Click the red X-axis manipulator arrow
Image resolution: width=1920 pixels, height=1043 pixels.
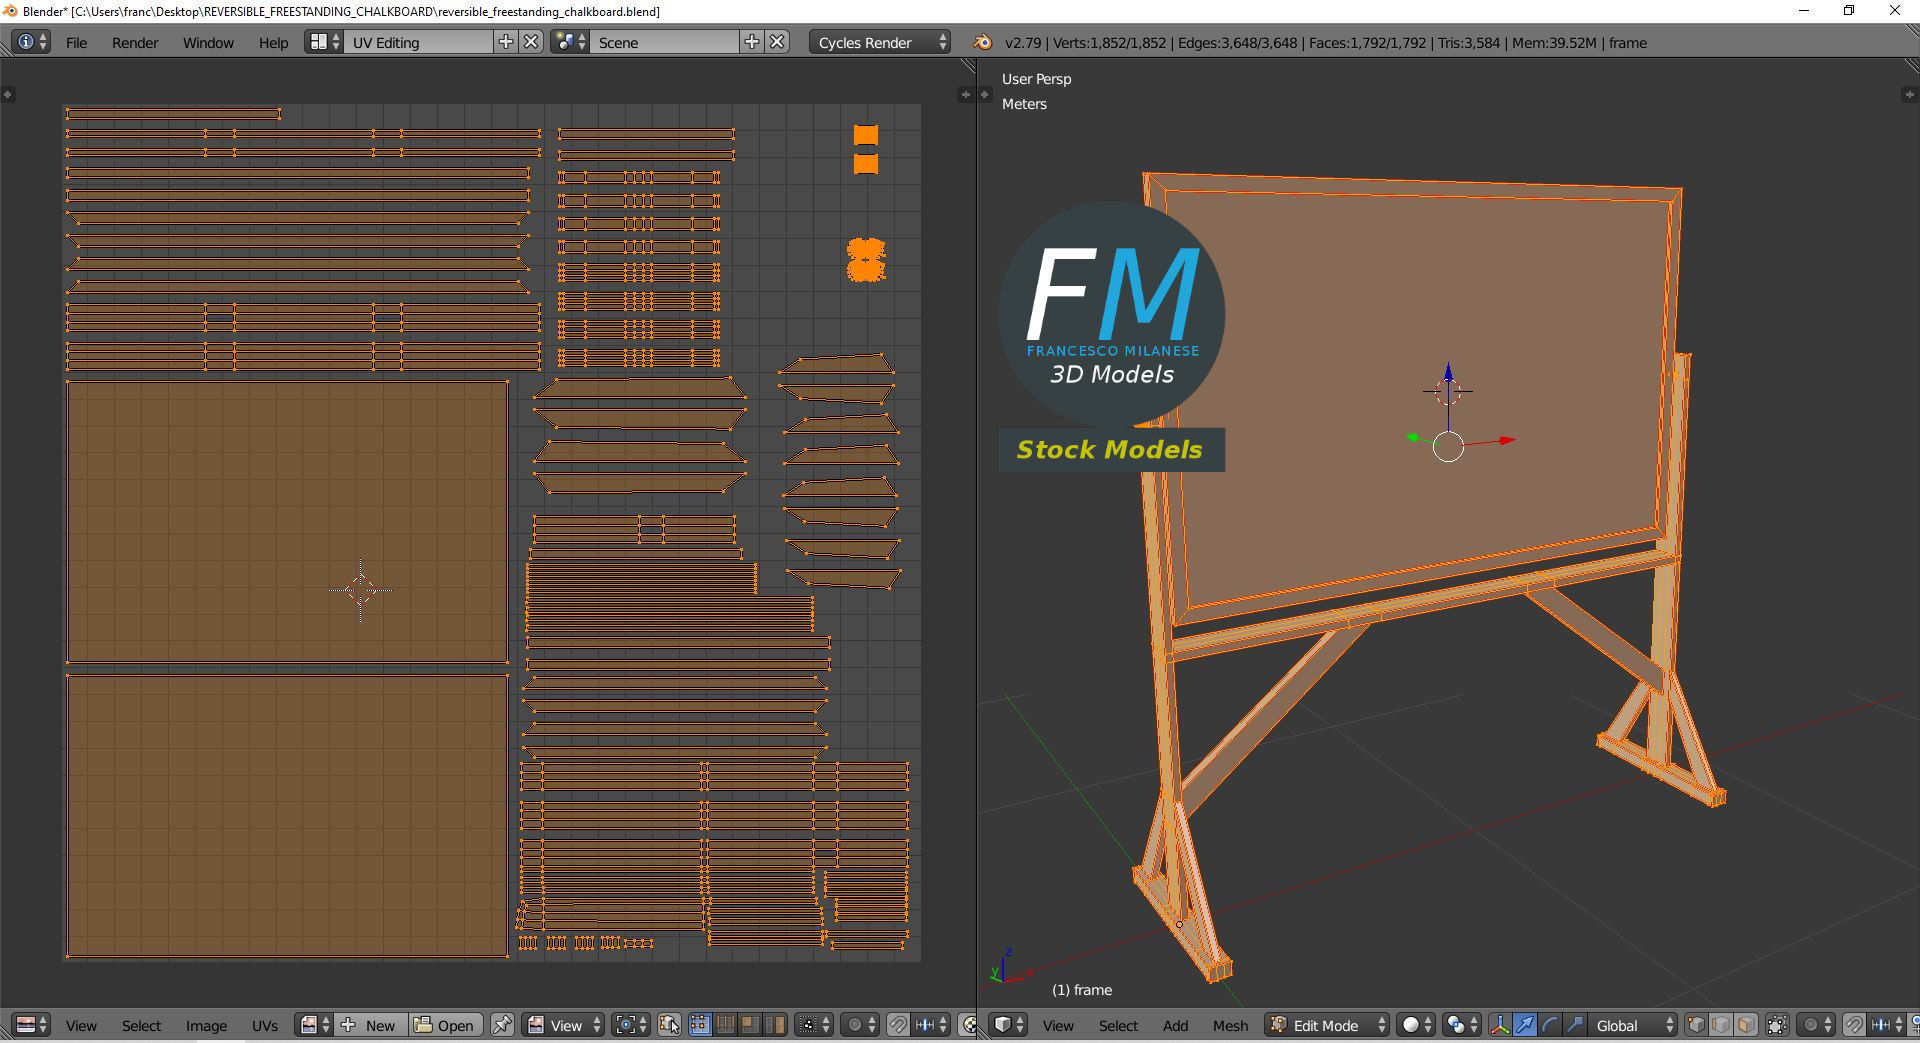pos(1507,440)
